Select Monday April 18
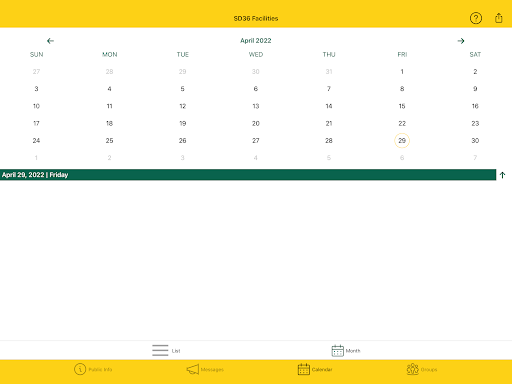Image resolution: width=512 pixels, height=384 pixels. 109,123
